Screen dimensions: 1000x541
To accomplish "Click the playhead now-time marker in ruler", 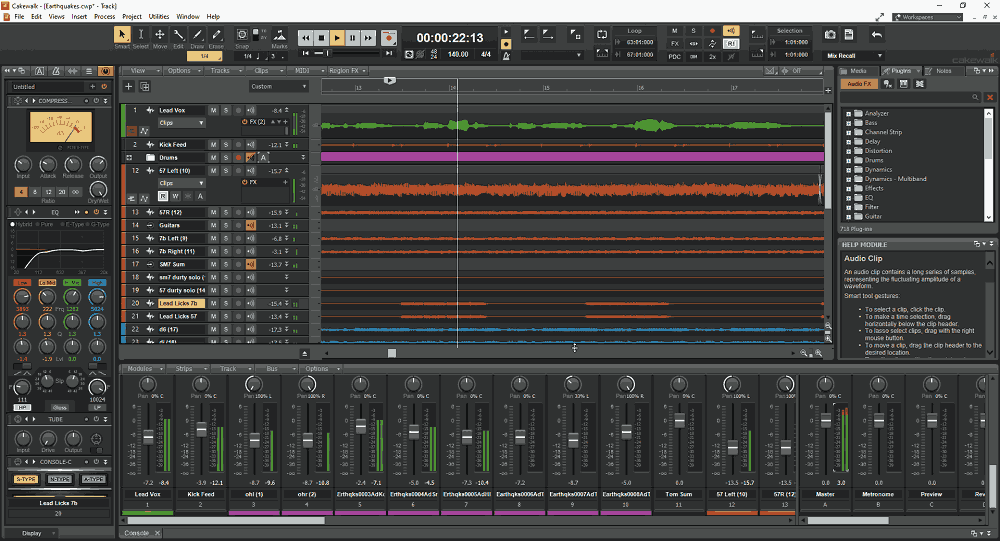I will [390, 80].
